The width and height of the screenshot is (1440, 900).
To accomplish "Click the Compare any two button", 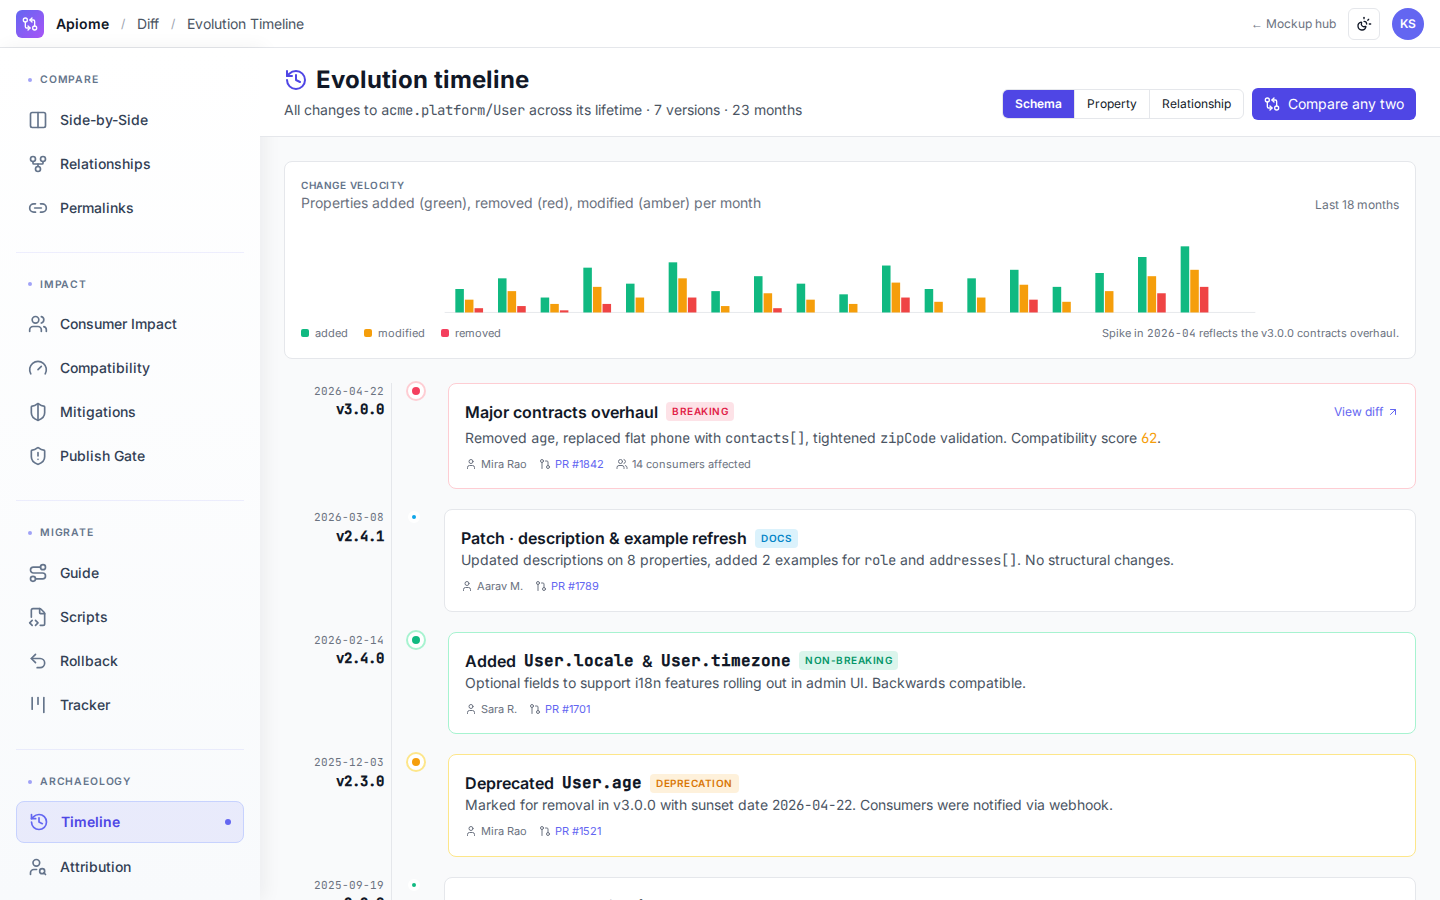I will point(1334,104).
